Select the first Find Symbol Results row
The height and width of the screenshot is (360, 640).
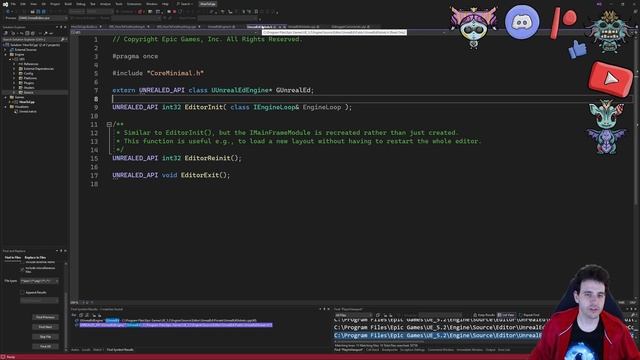click(167, 320)
